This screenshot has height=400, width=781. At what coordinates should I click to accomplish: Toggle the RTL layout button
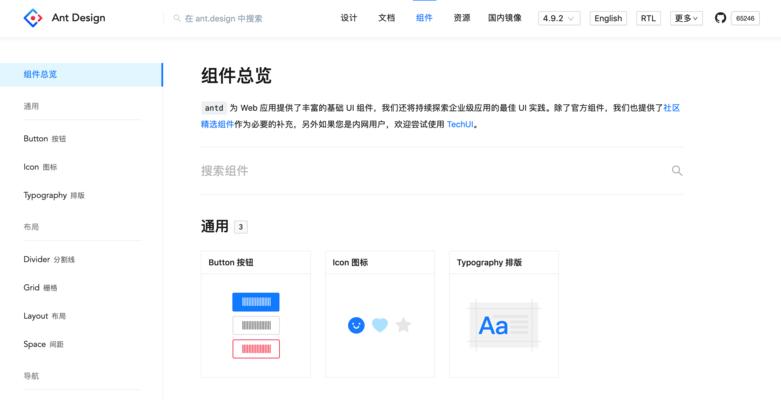648,18
